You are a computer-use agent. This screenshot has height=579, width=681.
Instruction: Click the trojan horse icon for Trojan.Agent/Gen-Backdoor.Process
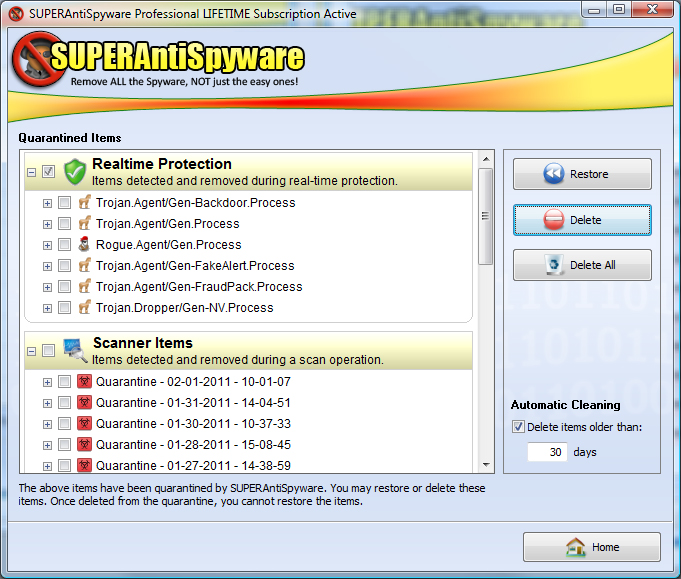click(x=84, y=202)
